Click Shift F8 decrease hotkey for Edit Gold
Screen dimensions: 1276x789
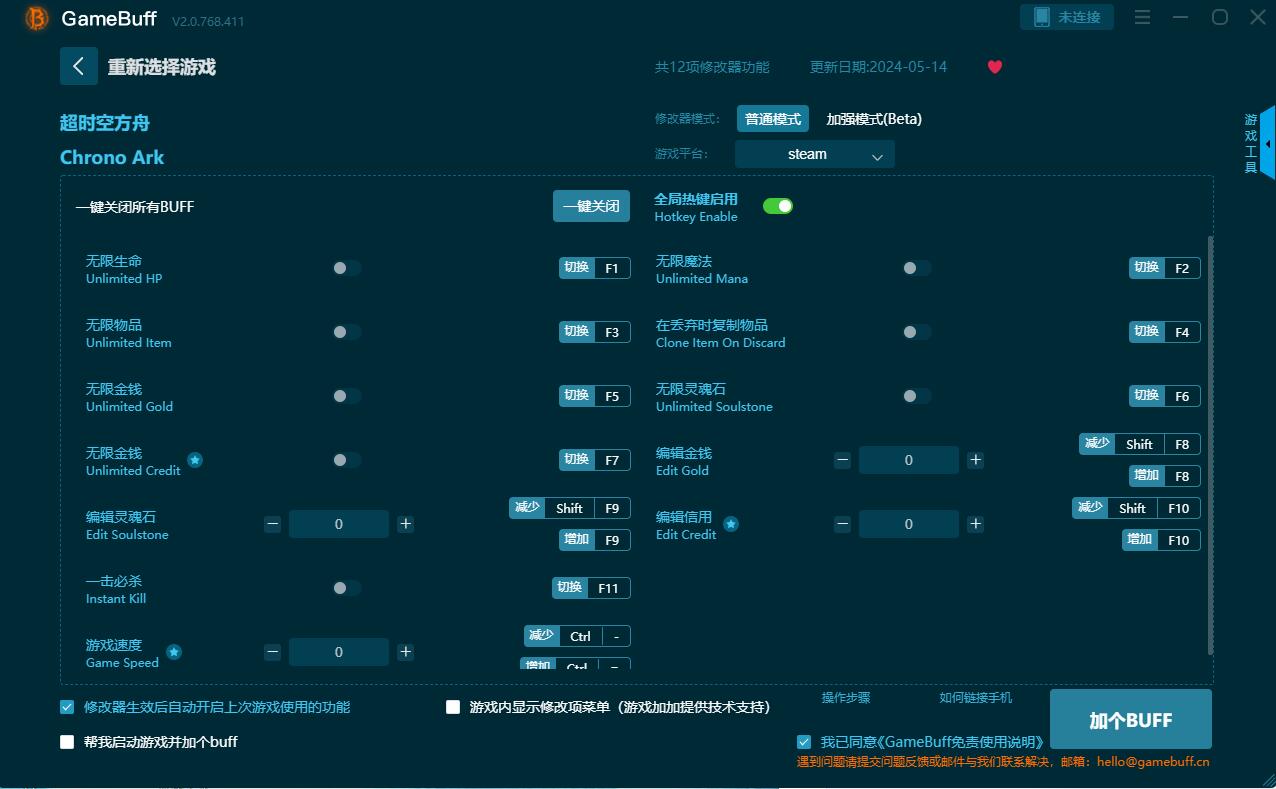click(x=1140, y=444)
